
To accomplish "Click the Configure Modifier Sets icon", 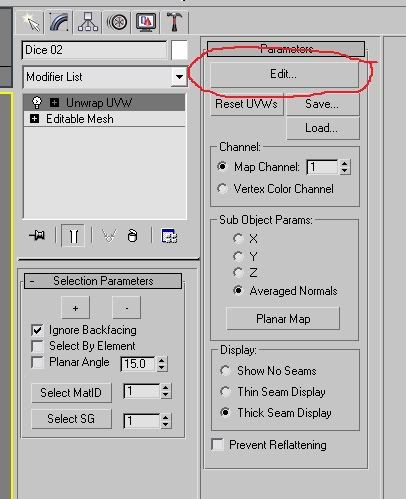I will tap(169, 236).
